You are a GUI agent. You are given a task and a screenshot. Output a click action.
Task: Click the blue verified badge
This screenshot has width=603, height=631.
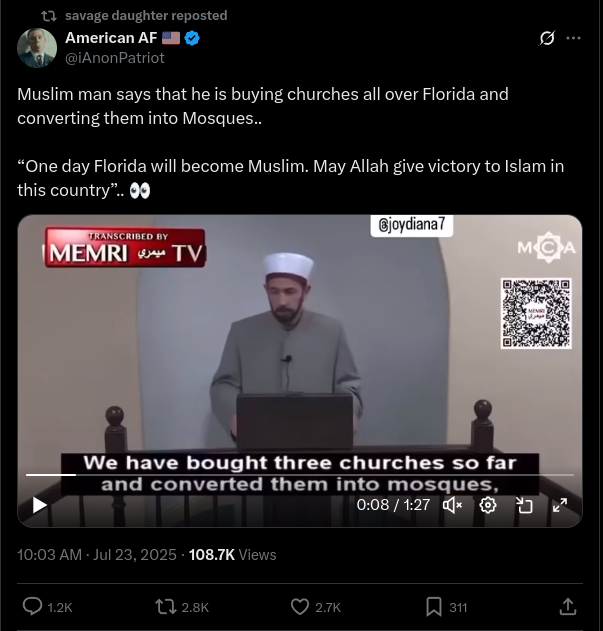pos(192,38)
